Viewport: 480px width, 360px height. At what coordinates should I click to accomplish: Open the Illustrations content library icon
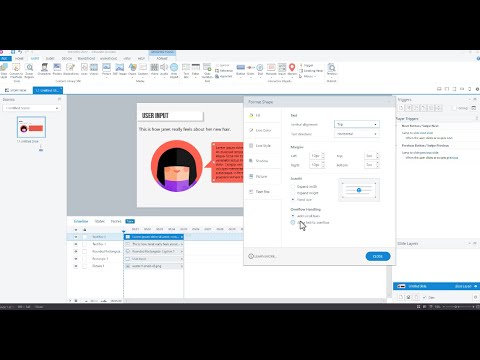pos(70,69)
